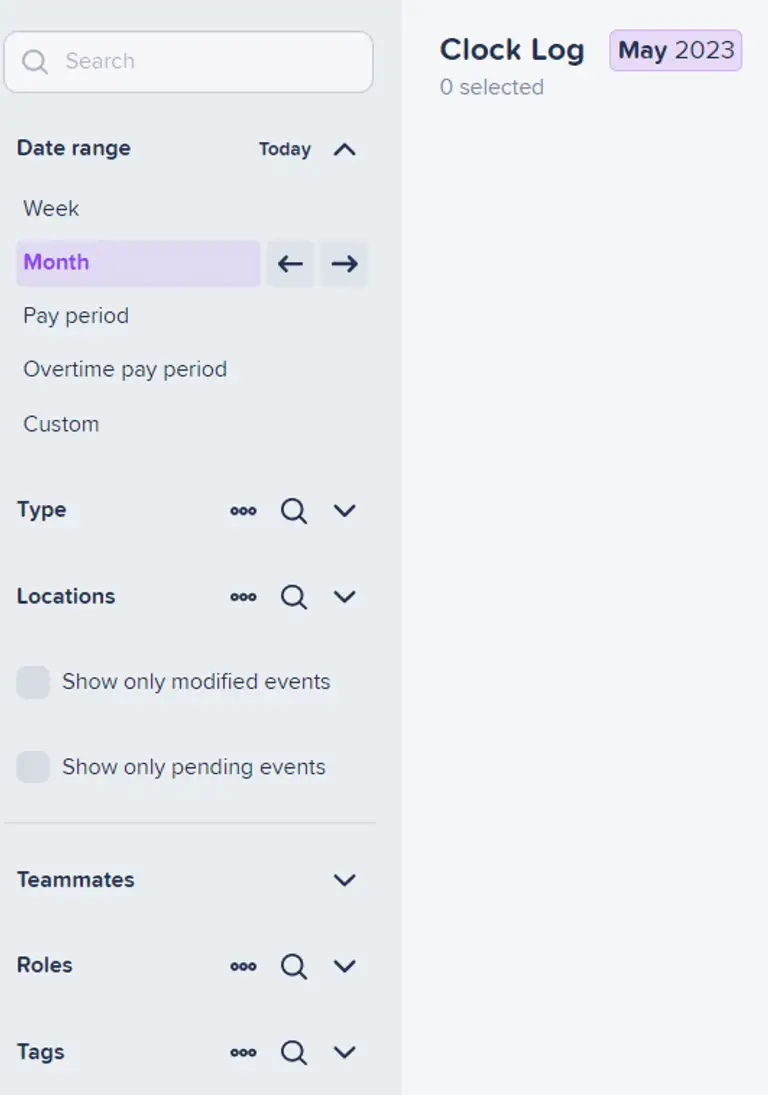768x1095 pixels.
Task: Click the Search input field
Action: [x=200, y=62]
